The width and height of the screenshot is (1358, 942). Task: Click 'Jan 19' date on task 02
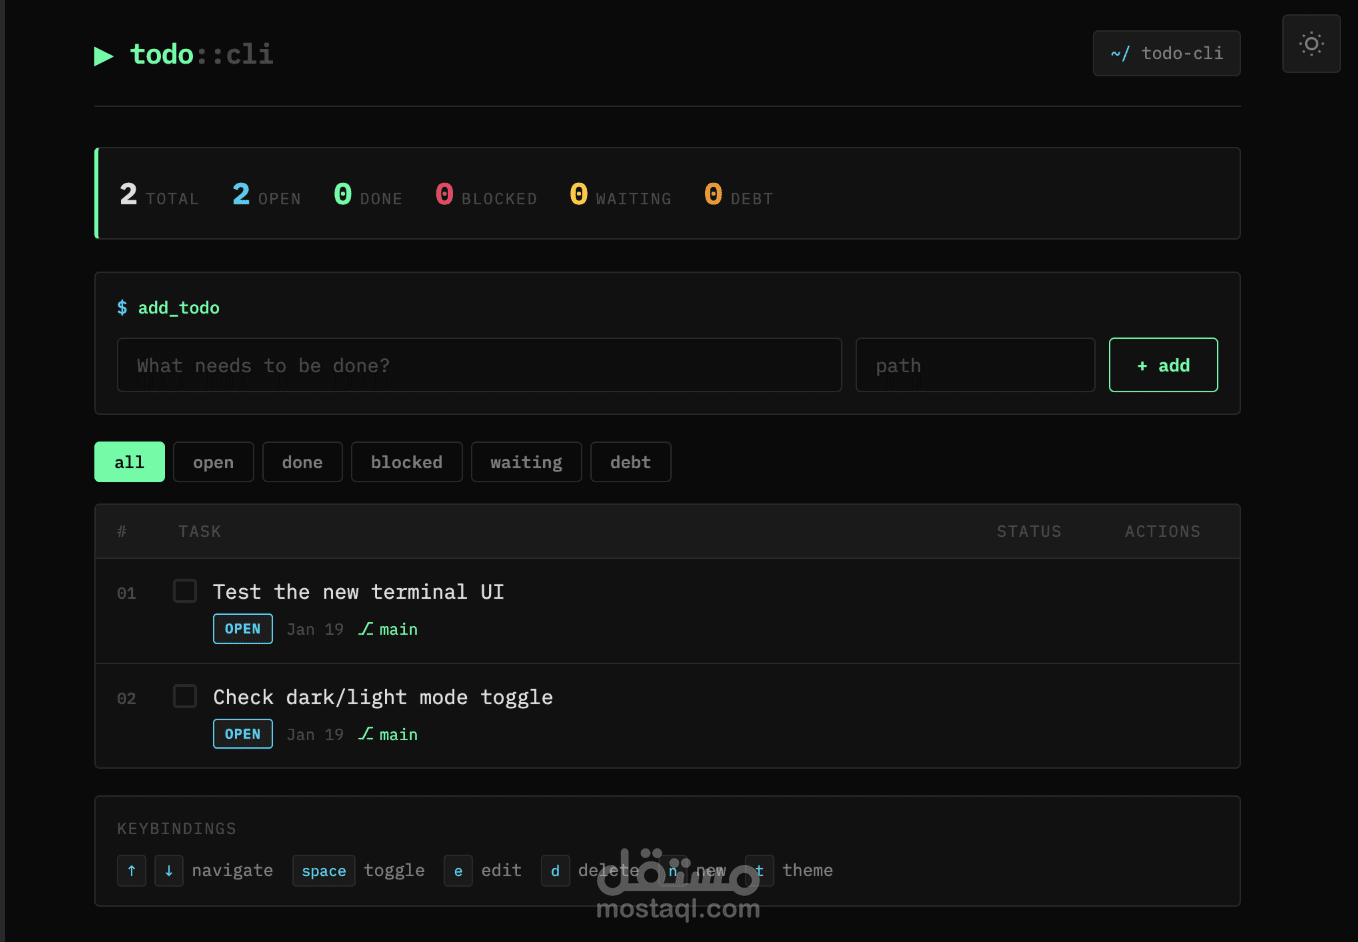click(x=315, y=734)
